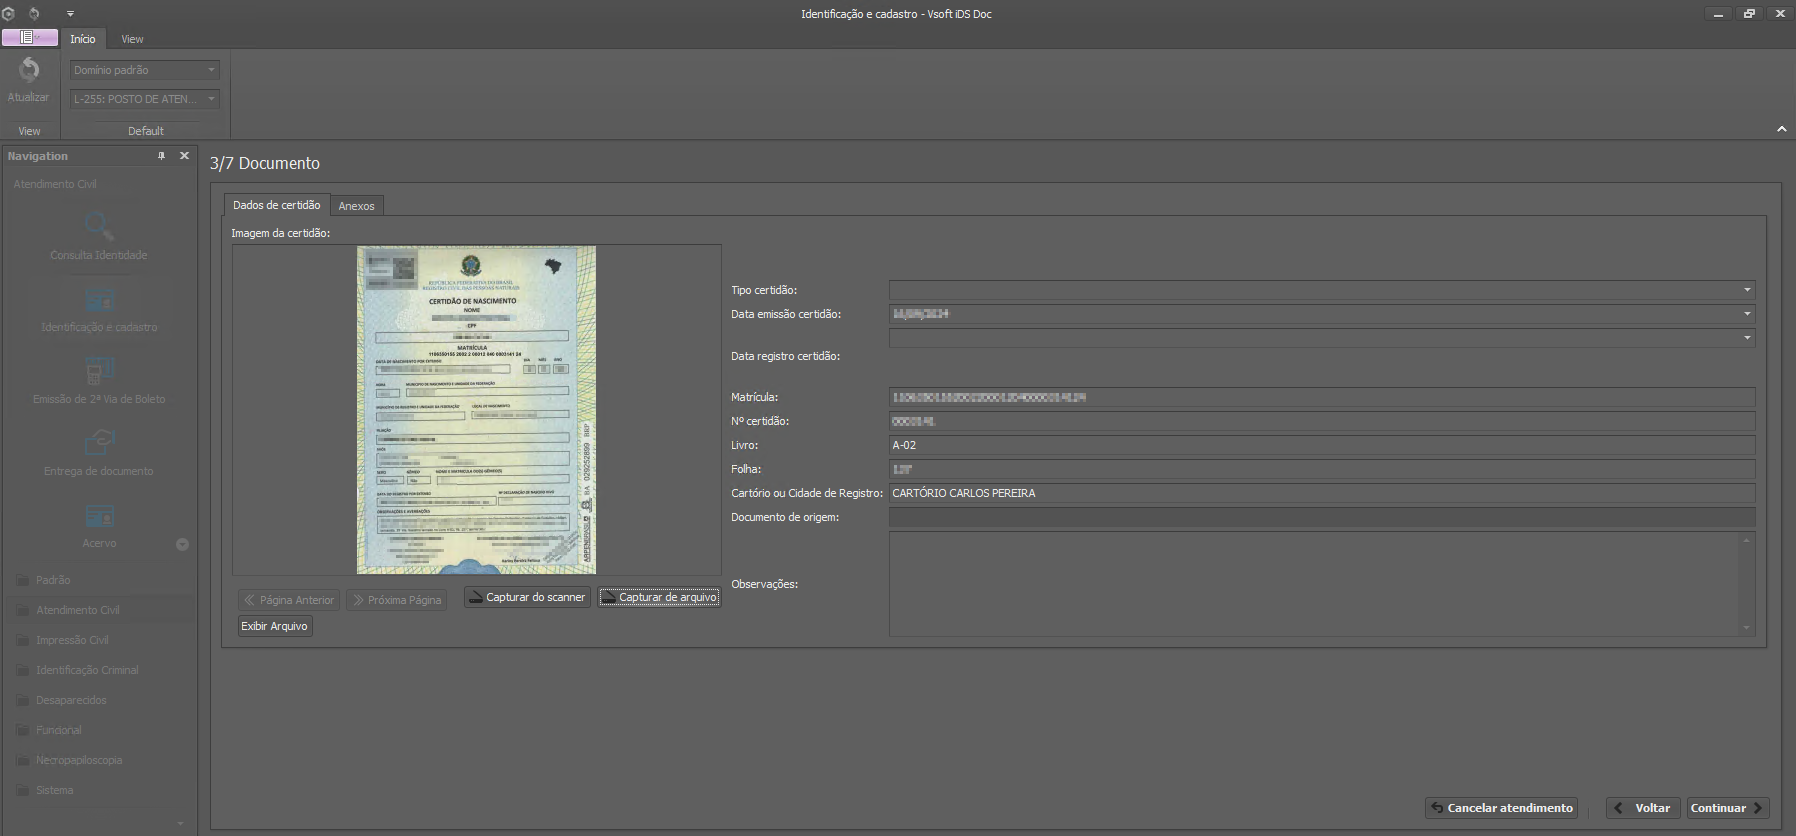Select the Impressão Civil folder

coord(72,640)
